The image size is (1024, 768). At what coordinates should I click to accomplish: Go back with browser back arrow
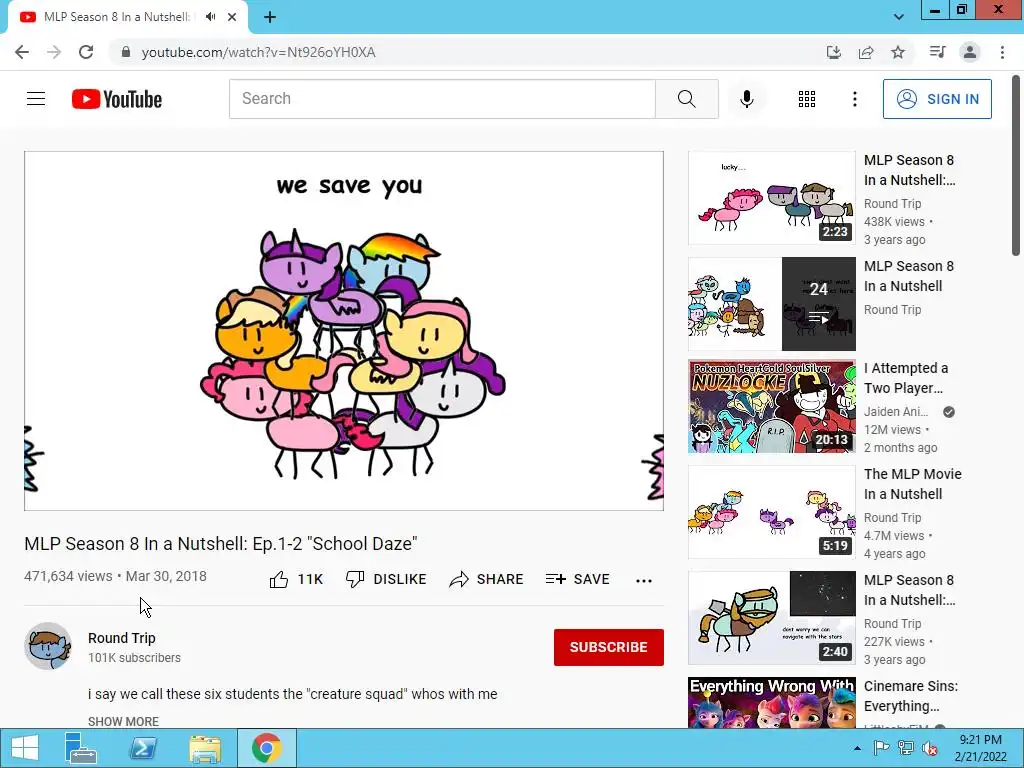(x=22, y=52)
